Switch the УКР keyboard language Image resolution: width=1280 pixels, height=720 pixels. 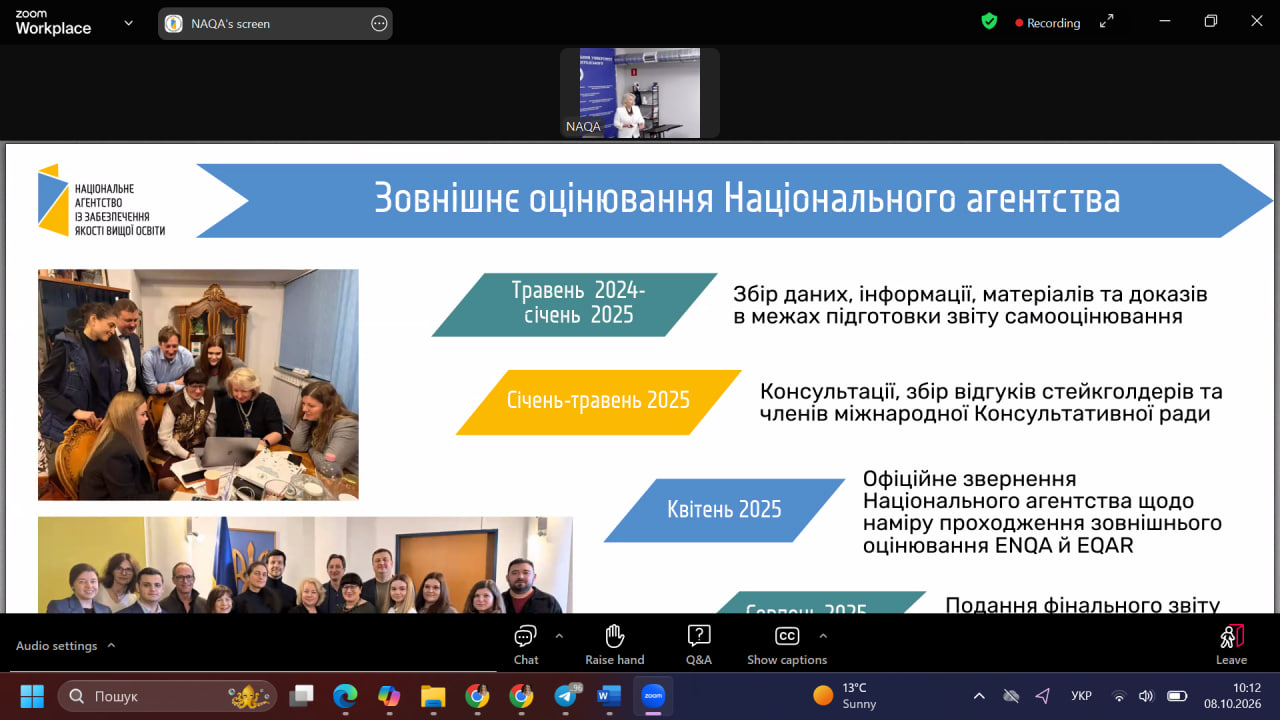[x=1081, y=696]
